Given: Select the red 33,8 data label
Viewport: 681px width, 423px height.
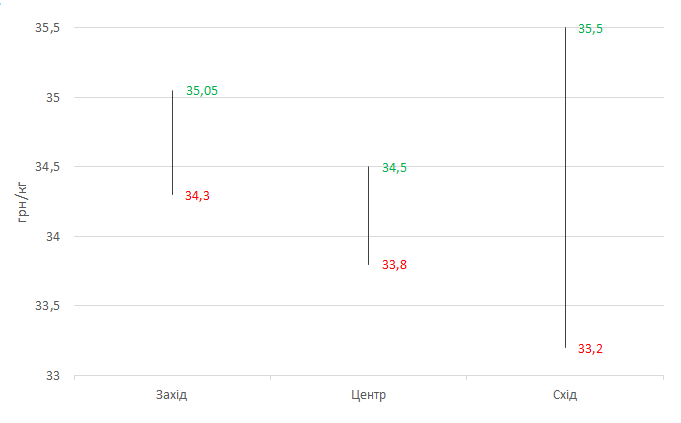Looking at the screenshot, I should [394, 265].
